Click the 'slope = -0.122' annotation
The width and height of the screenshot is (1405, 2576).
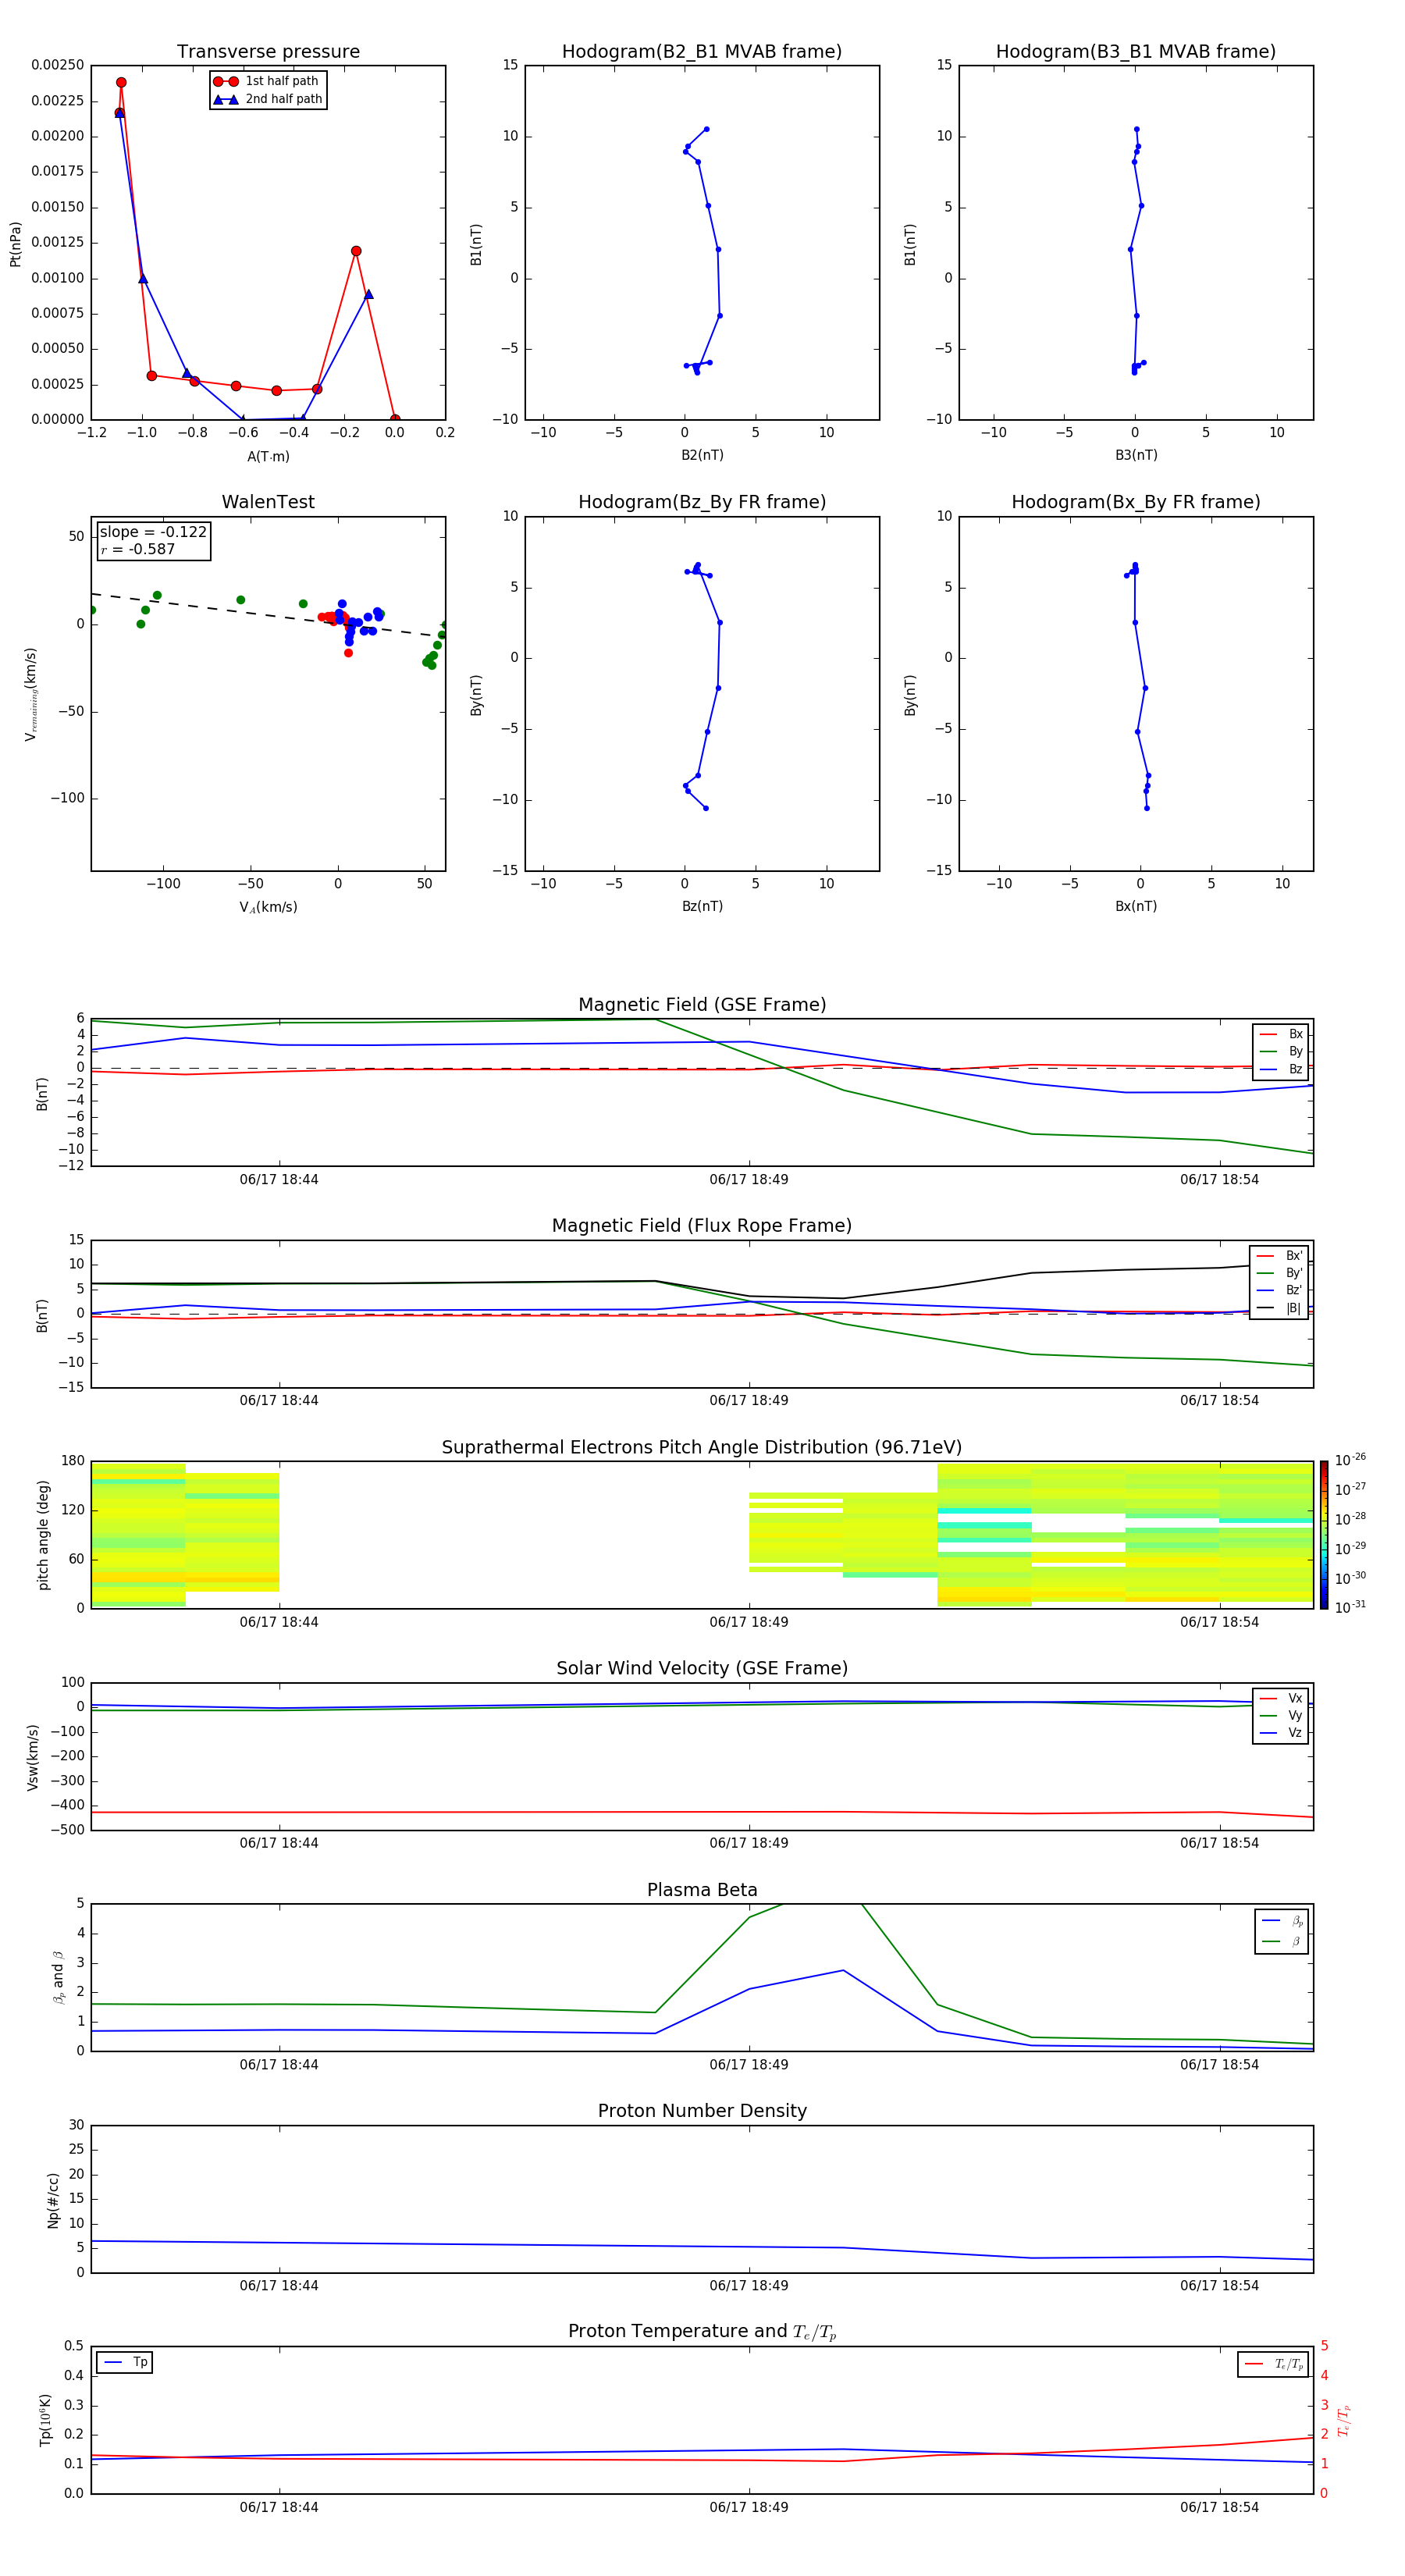tap(153, 532)
